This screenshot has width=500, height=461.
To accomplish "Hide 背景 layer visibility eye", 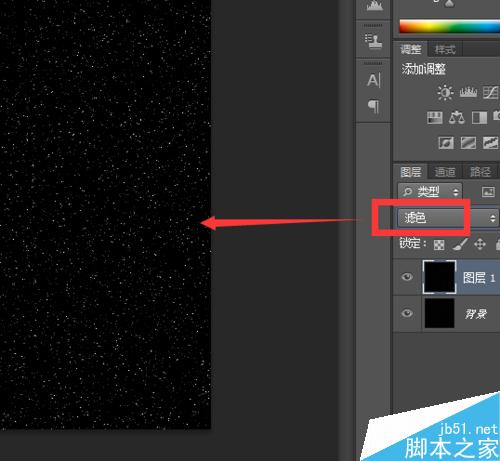I will tap(407, 313).
